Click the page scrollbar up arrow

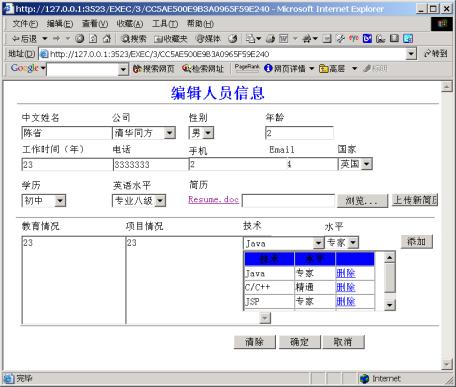[x=446, y=87]
